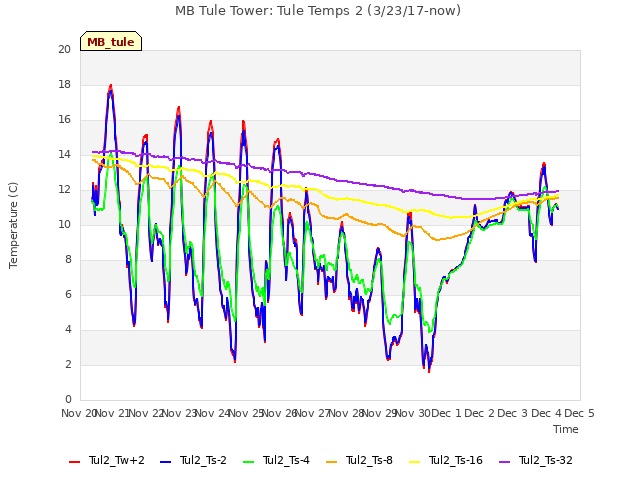
Task: Click the y-axis tick label 14
Action: [64, 155]
